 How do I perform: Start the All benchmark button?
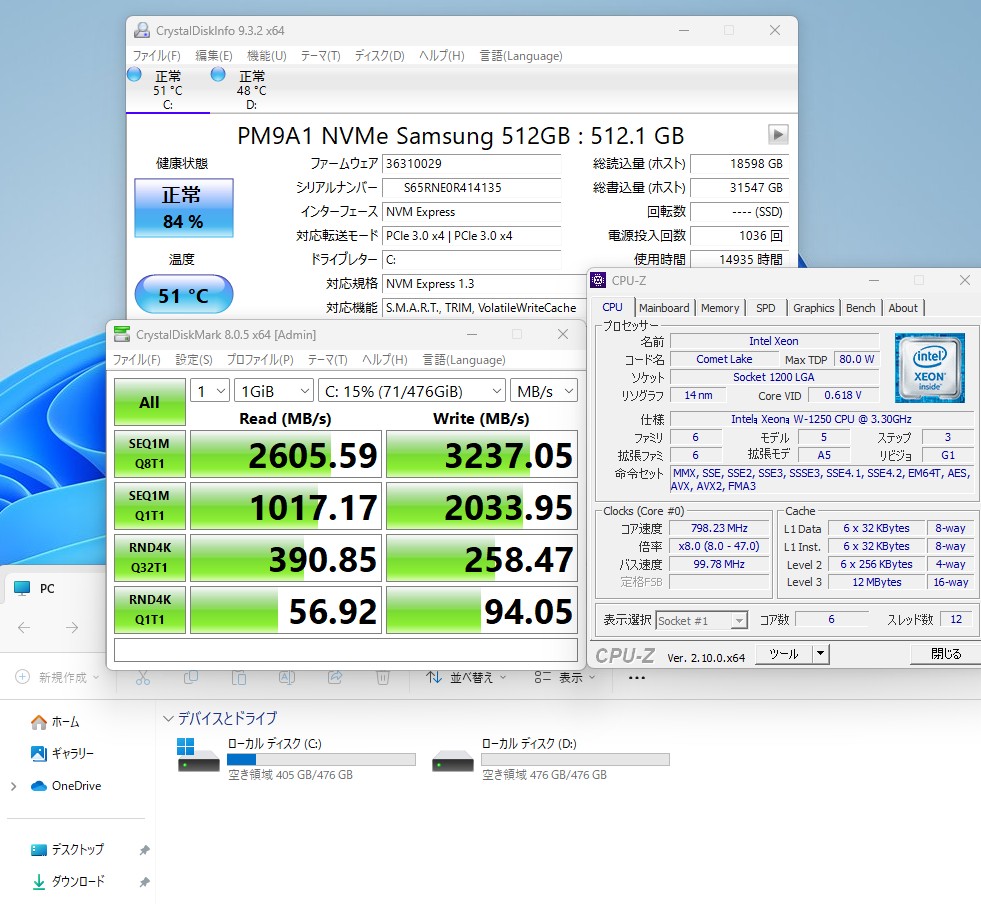150,402
